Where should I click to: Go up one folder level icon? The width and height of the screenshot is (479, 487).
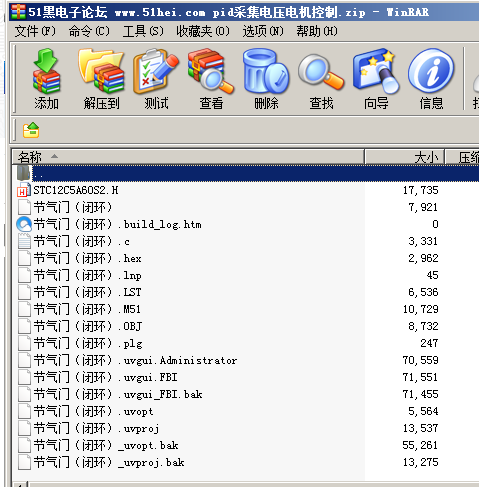point(31,130)
